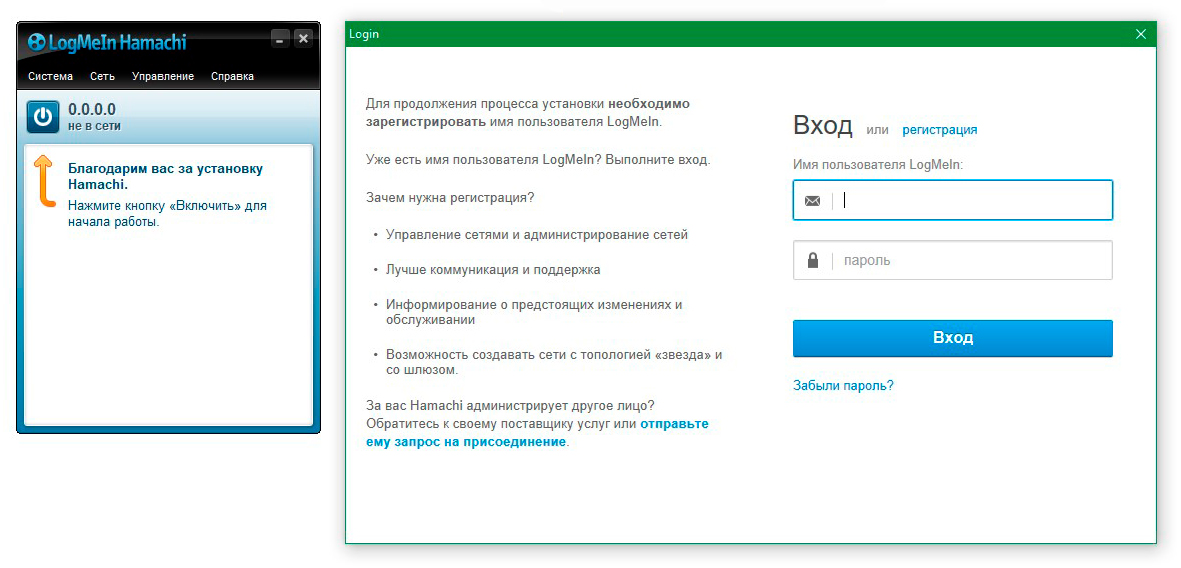
Task: Open the Система menu in Hamachi
Action: click(x=50, y=76)
